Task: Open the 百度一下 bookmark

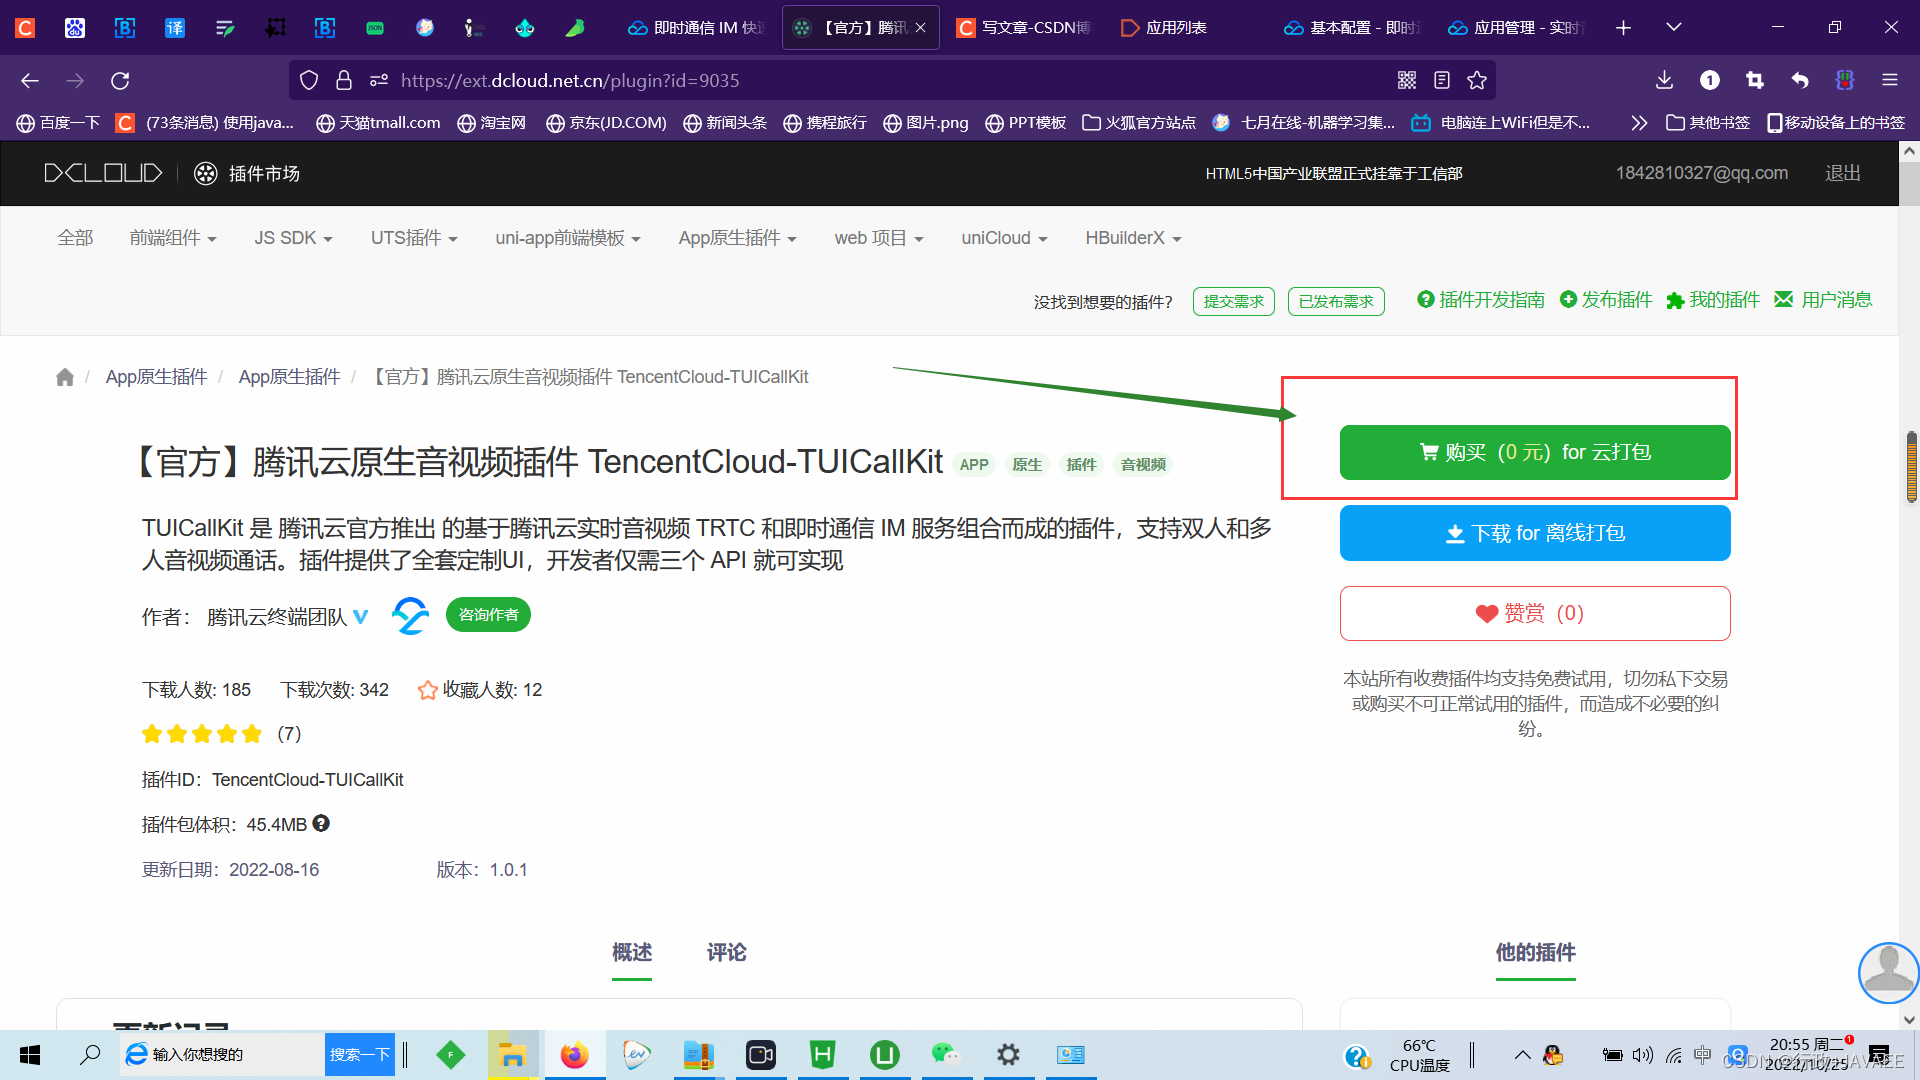Action: [x=59, y=123]
